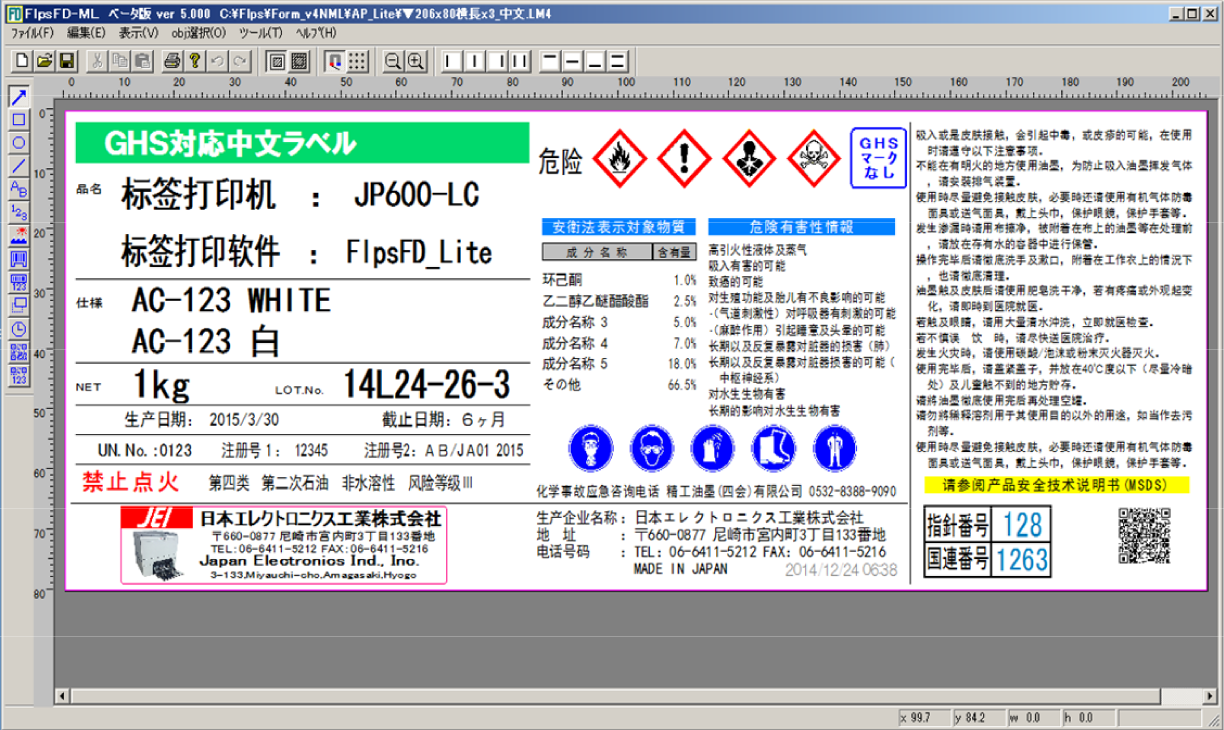Open the ヘルプ(H) menu
The height and width of the screenshot is (730, 1224).
pos(315,33)
